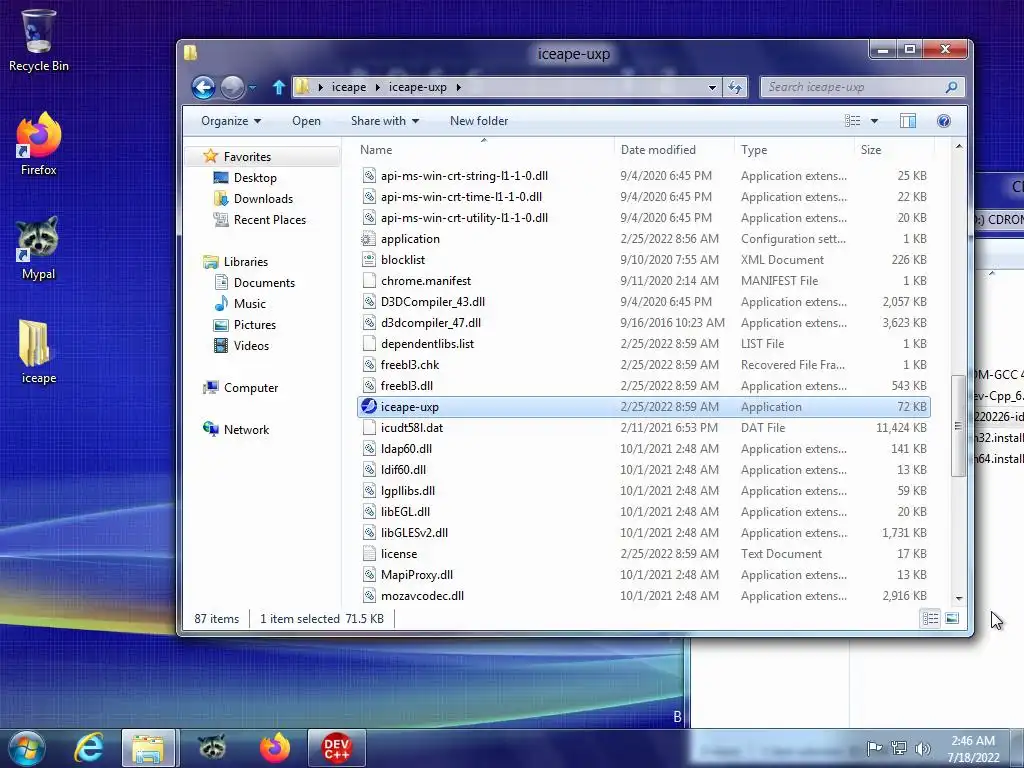Screen dimensions: 1024x768
Task: Click scroll up arrow of file list
Action: tap(959, 147)
